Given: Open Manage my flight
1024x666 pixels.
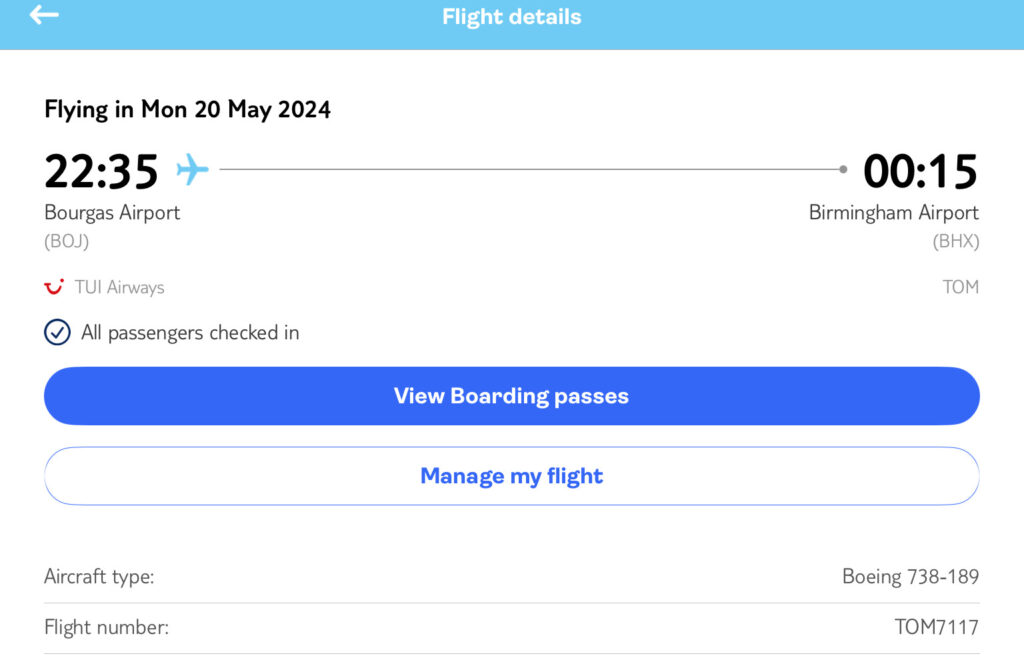Looking at the screenshot, I should click(511, 476).
